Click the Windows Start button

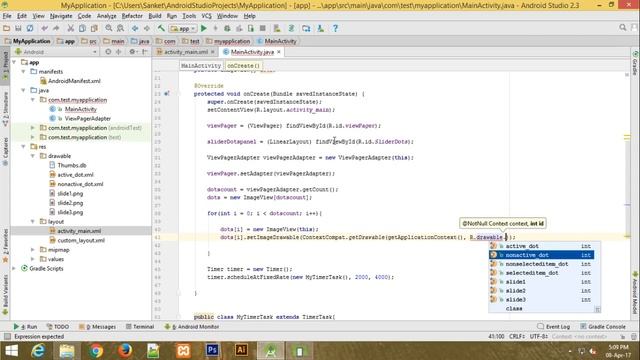[11, 351]
